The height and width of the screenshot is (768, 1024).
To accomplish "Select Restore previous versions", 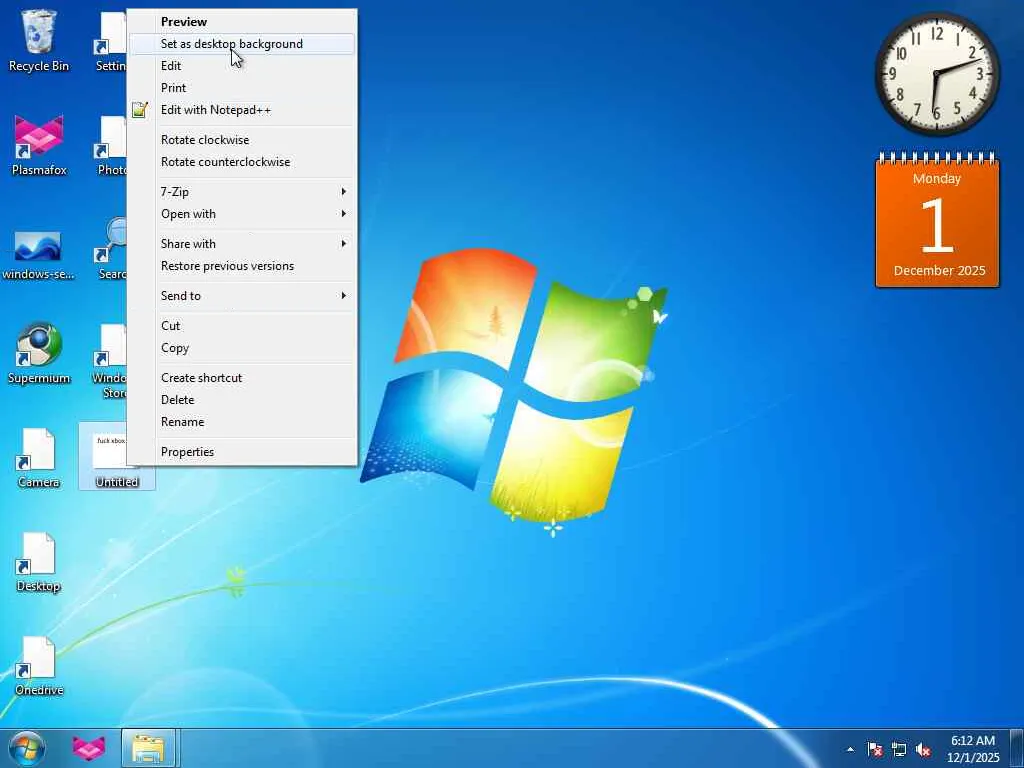I will (242, 266).
